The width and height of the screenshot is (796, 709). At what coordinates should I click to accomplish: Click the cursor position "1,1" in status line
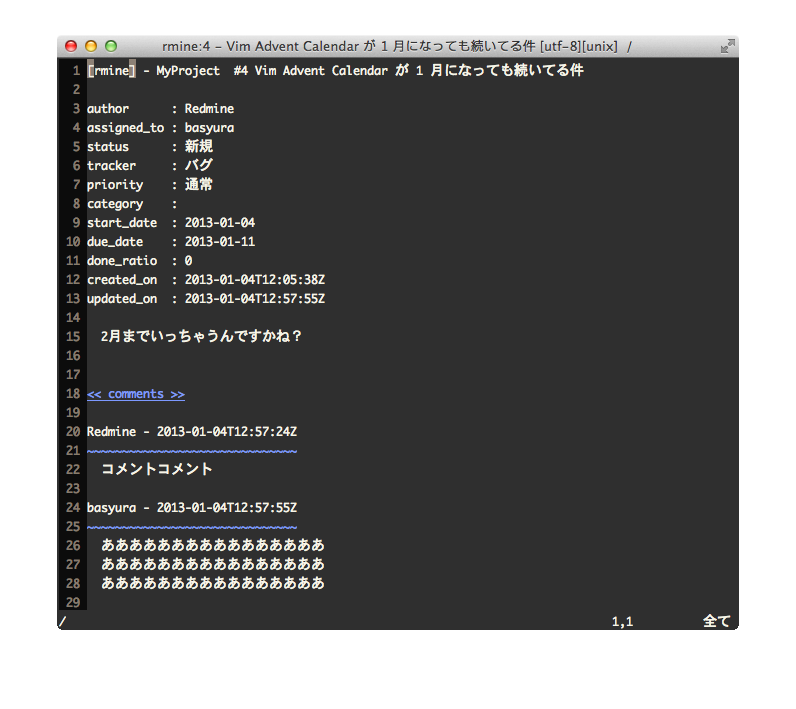click(622, 622)
